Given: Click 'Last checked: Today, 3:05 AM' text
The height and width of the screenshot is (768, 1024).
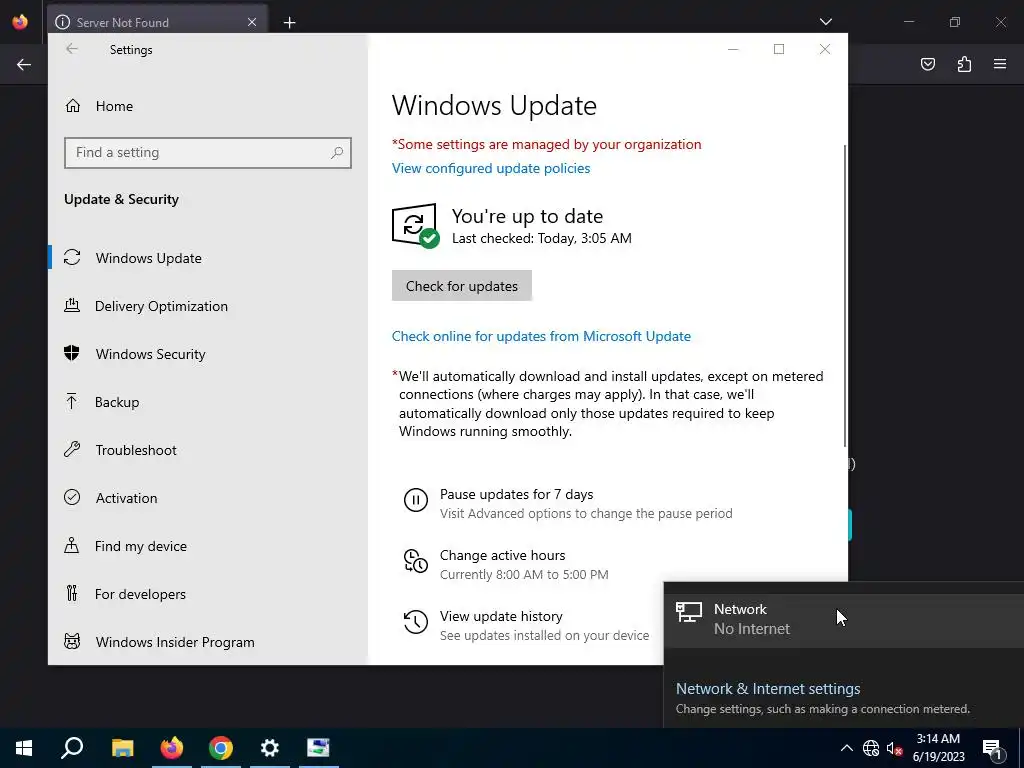Looking at the screenshot, I should (541, 238).
